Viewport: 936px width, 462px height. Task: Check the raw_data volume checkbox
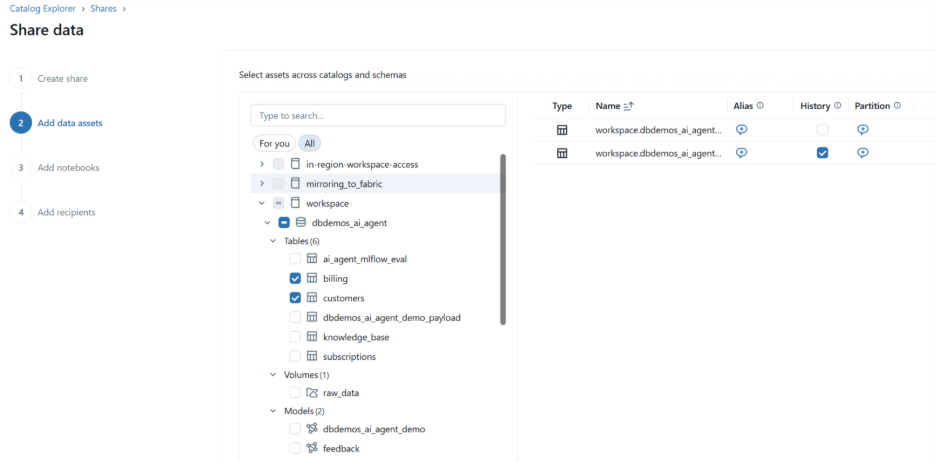(x=295, y=393)
